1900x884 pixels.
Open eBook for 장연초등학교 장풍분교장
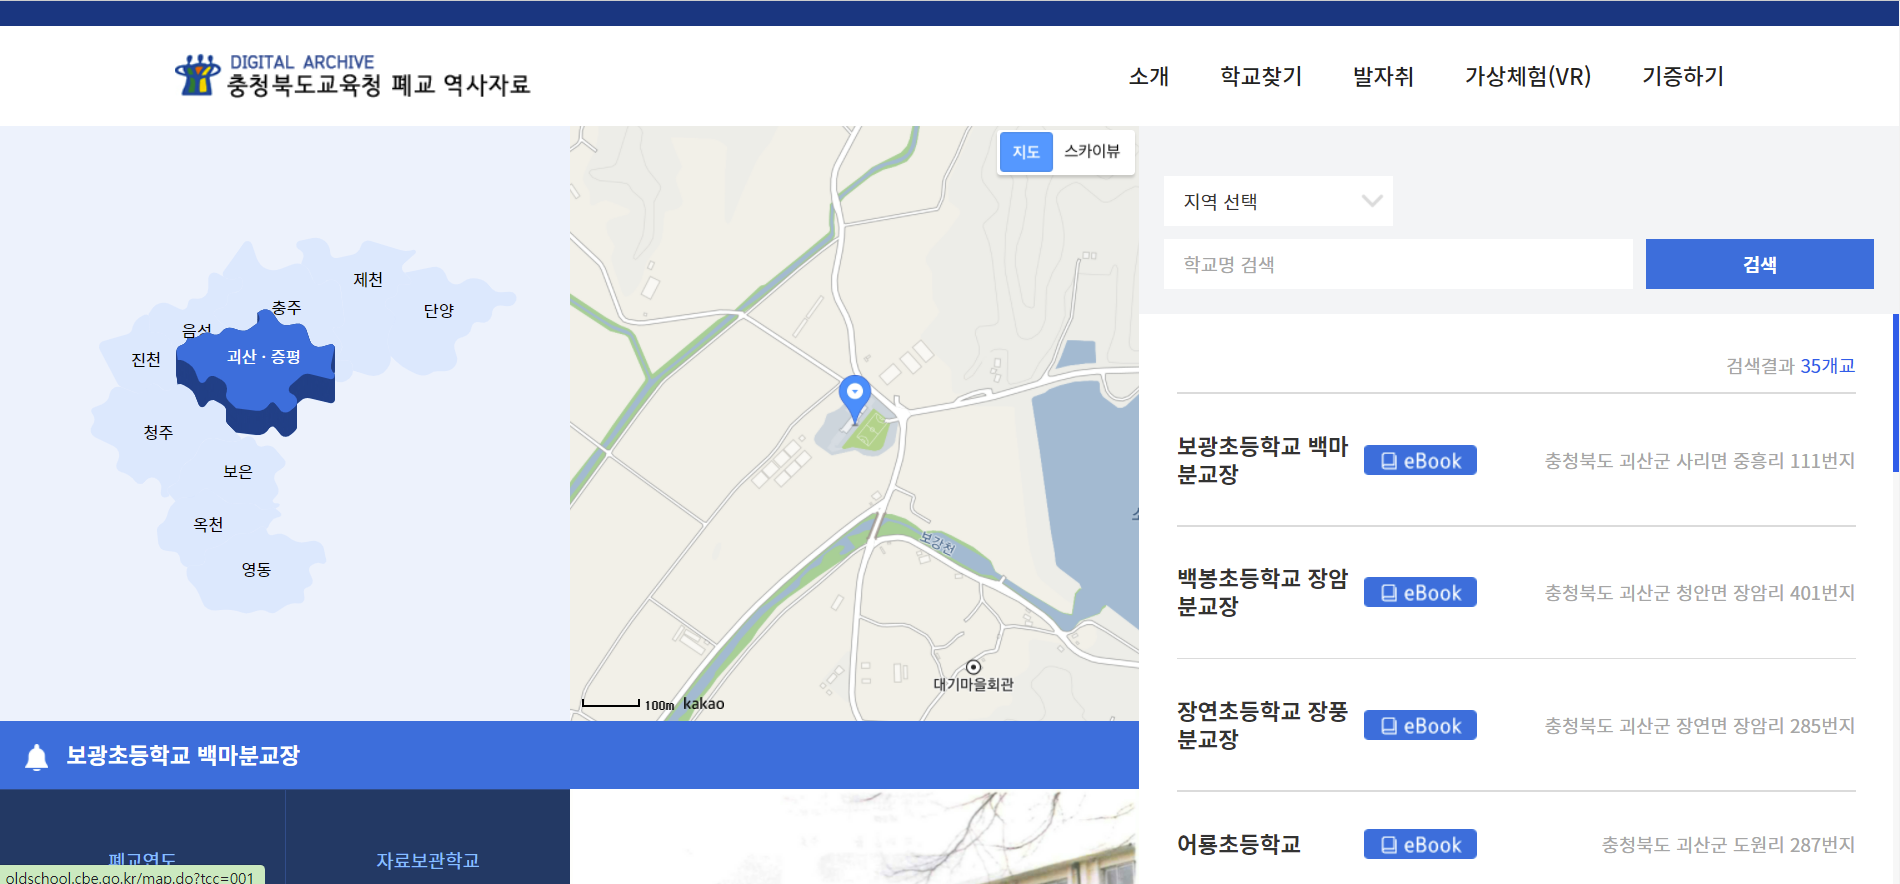click(x=1419, y=726)
